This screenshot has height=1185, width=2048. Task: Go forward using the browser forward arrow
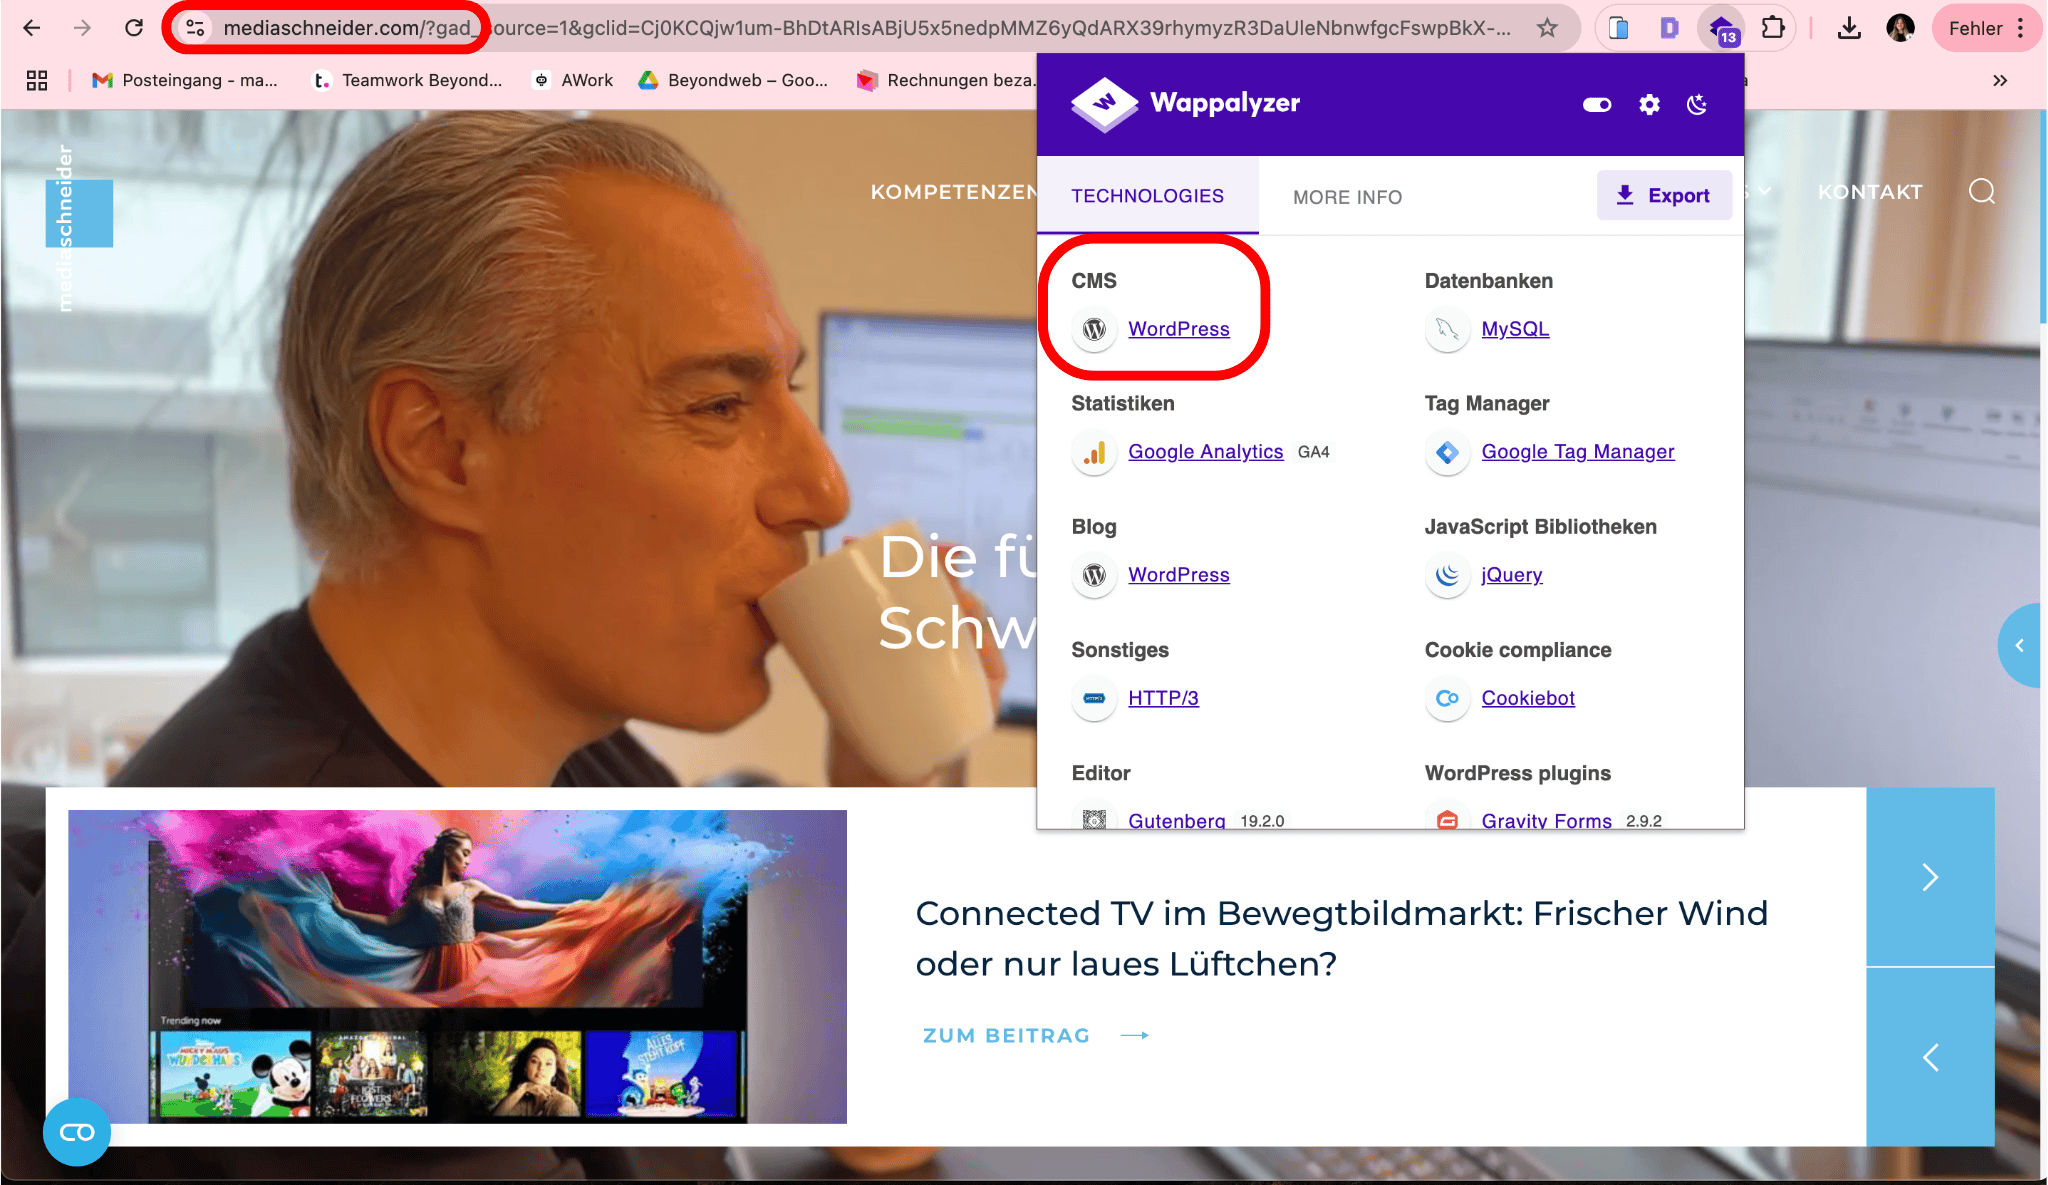82,28
